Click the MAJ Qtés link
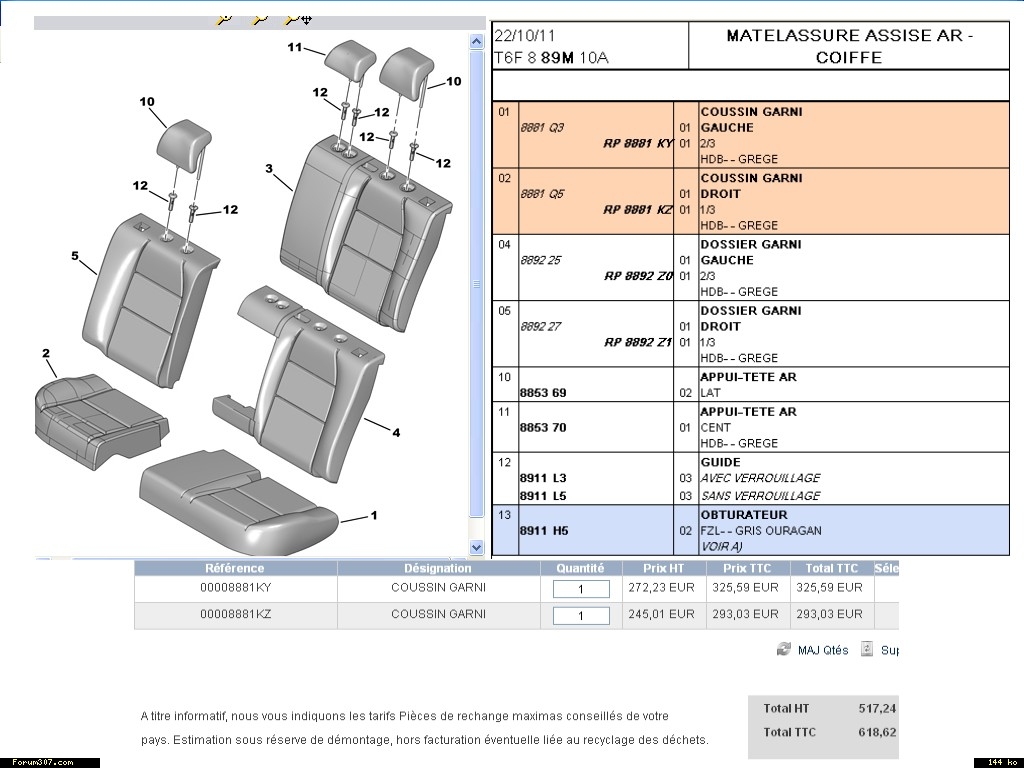Image resolution: width=1024 pixels, height=768 pixels. coord(823,650)
